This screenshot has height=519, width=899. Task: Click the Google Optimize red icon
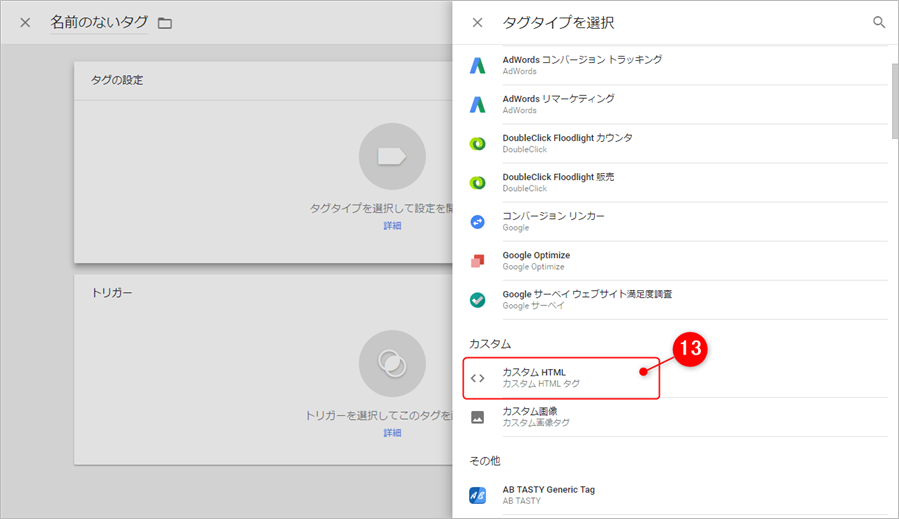(478, 261)
